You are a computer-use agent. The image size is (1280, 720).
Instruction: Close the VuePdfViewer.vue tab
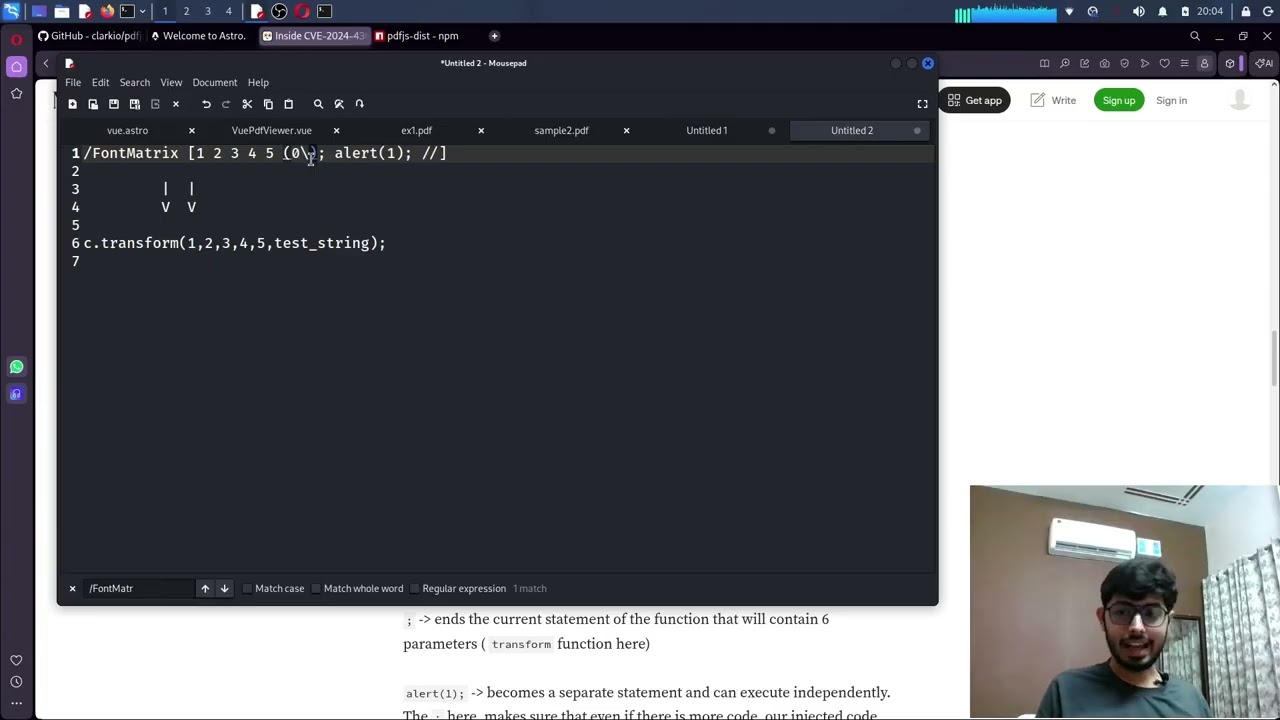pyautogui.click(x=336, y=130)
